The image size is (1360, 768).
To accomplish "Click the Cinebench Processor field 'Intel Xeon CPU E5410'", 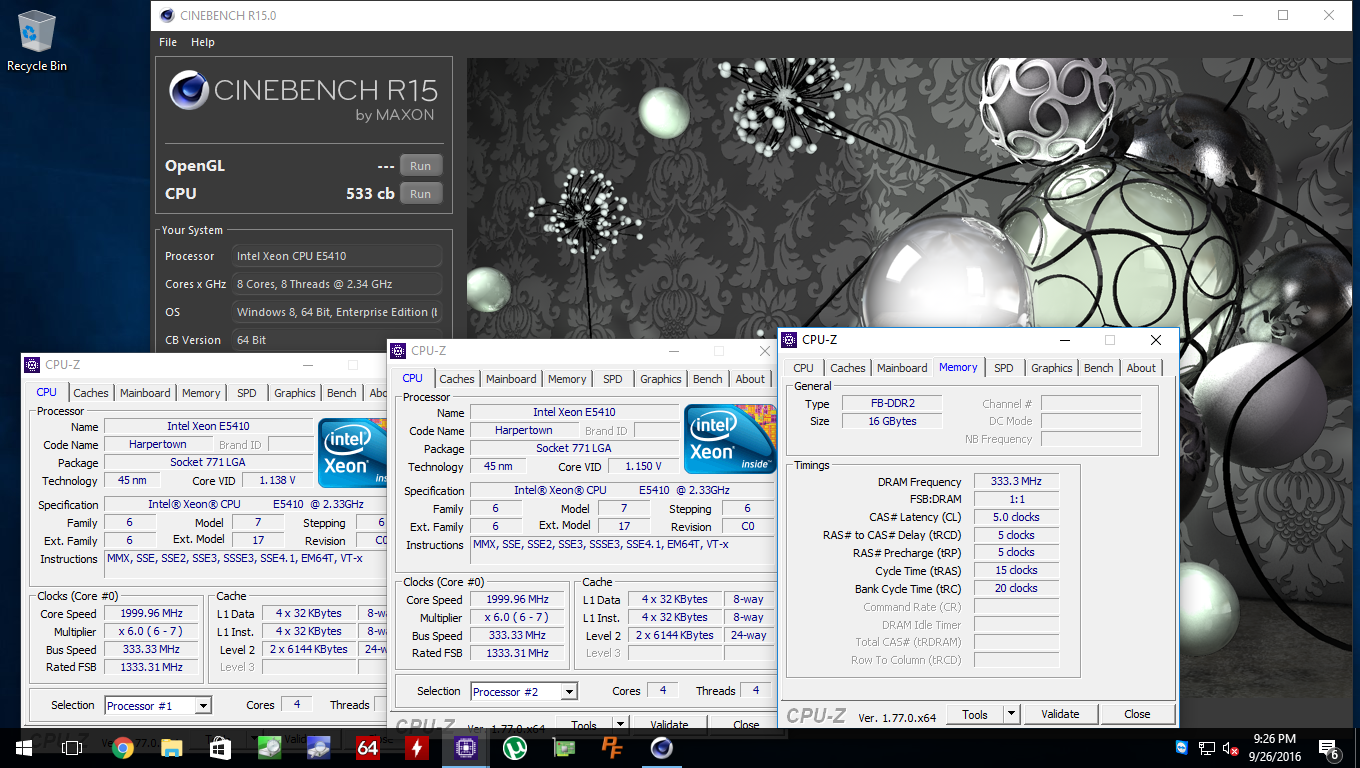I will coord(337,256).
